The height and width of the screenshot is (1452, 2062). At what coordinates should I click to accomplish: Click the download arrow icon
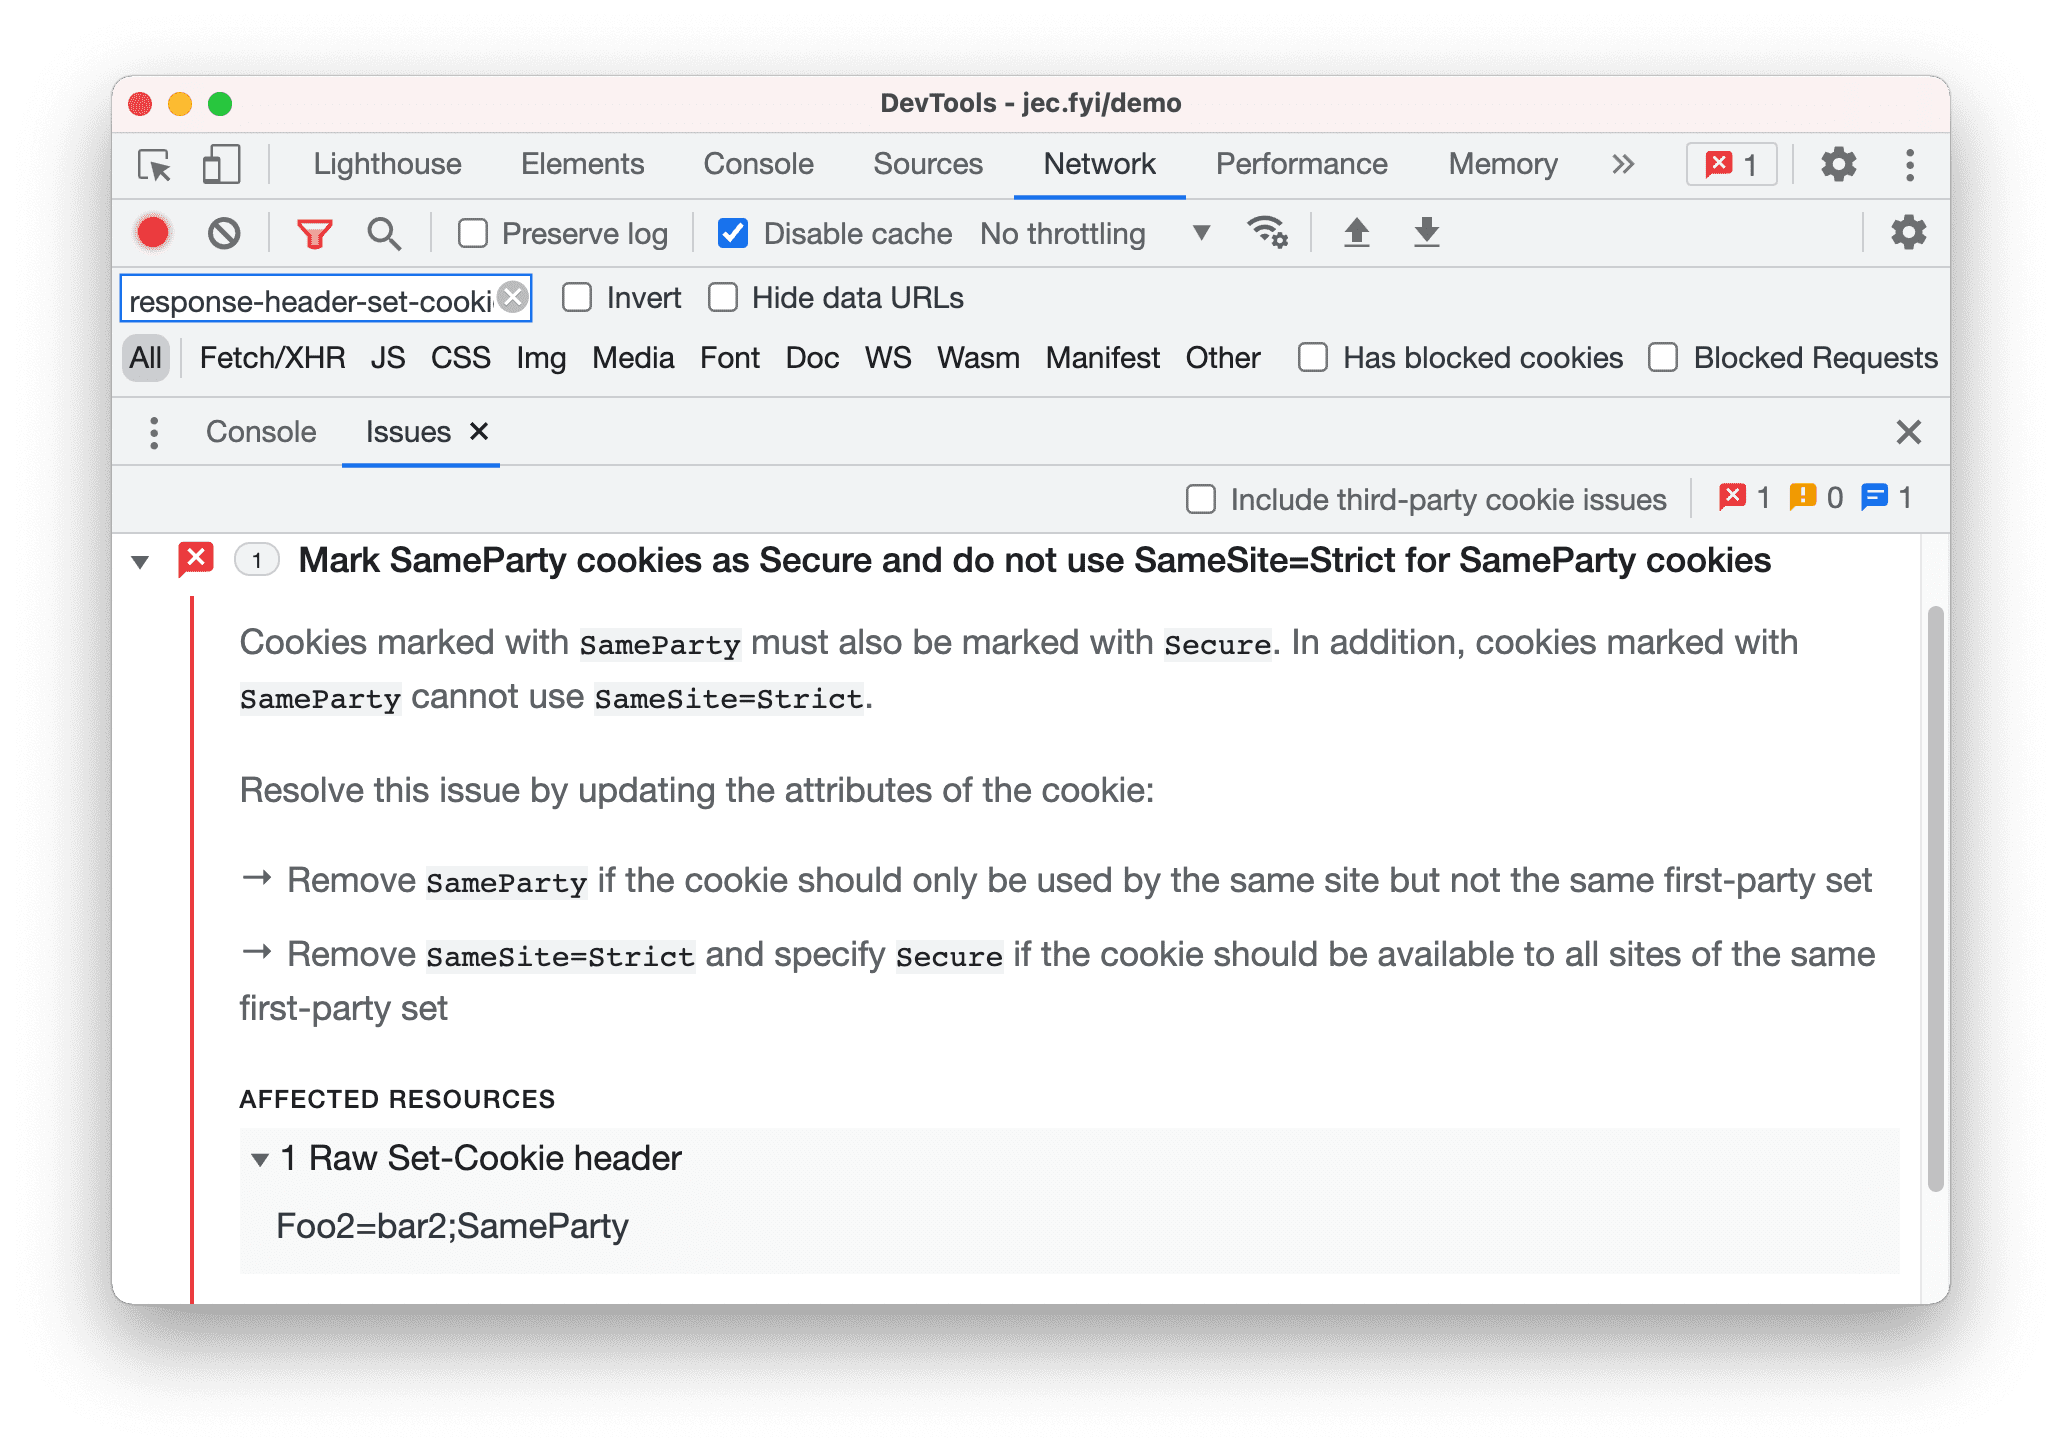[1421, 234]
